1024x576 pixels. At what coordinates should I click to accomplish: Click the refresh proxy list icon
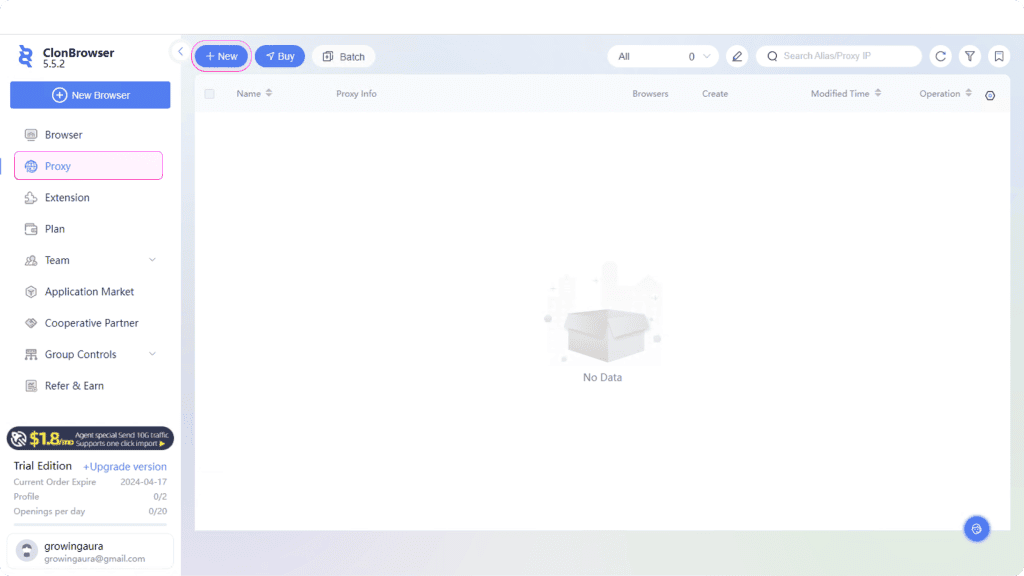[x=940, y=57]
